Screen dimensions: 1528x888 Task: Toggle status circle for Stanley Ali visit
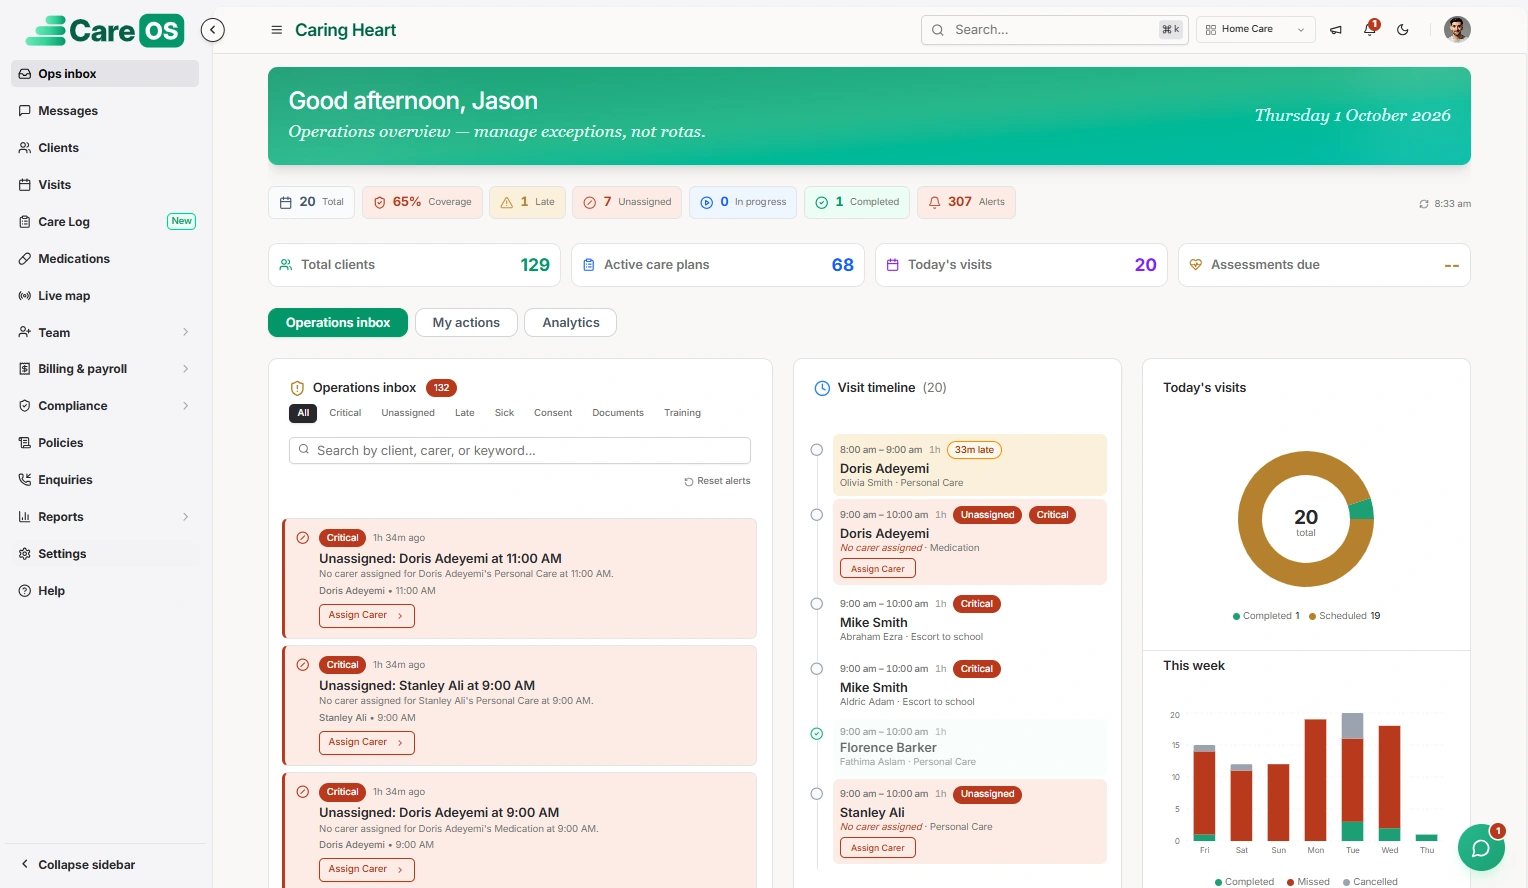(x=817, y=794)
